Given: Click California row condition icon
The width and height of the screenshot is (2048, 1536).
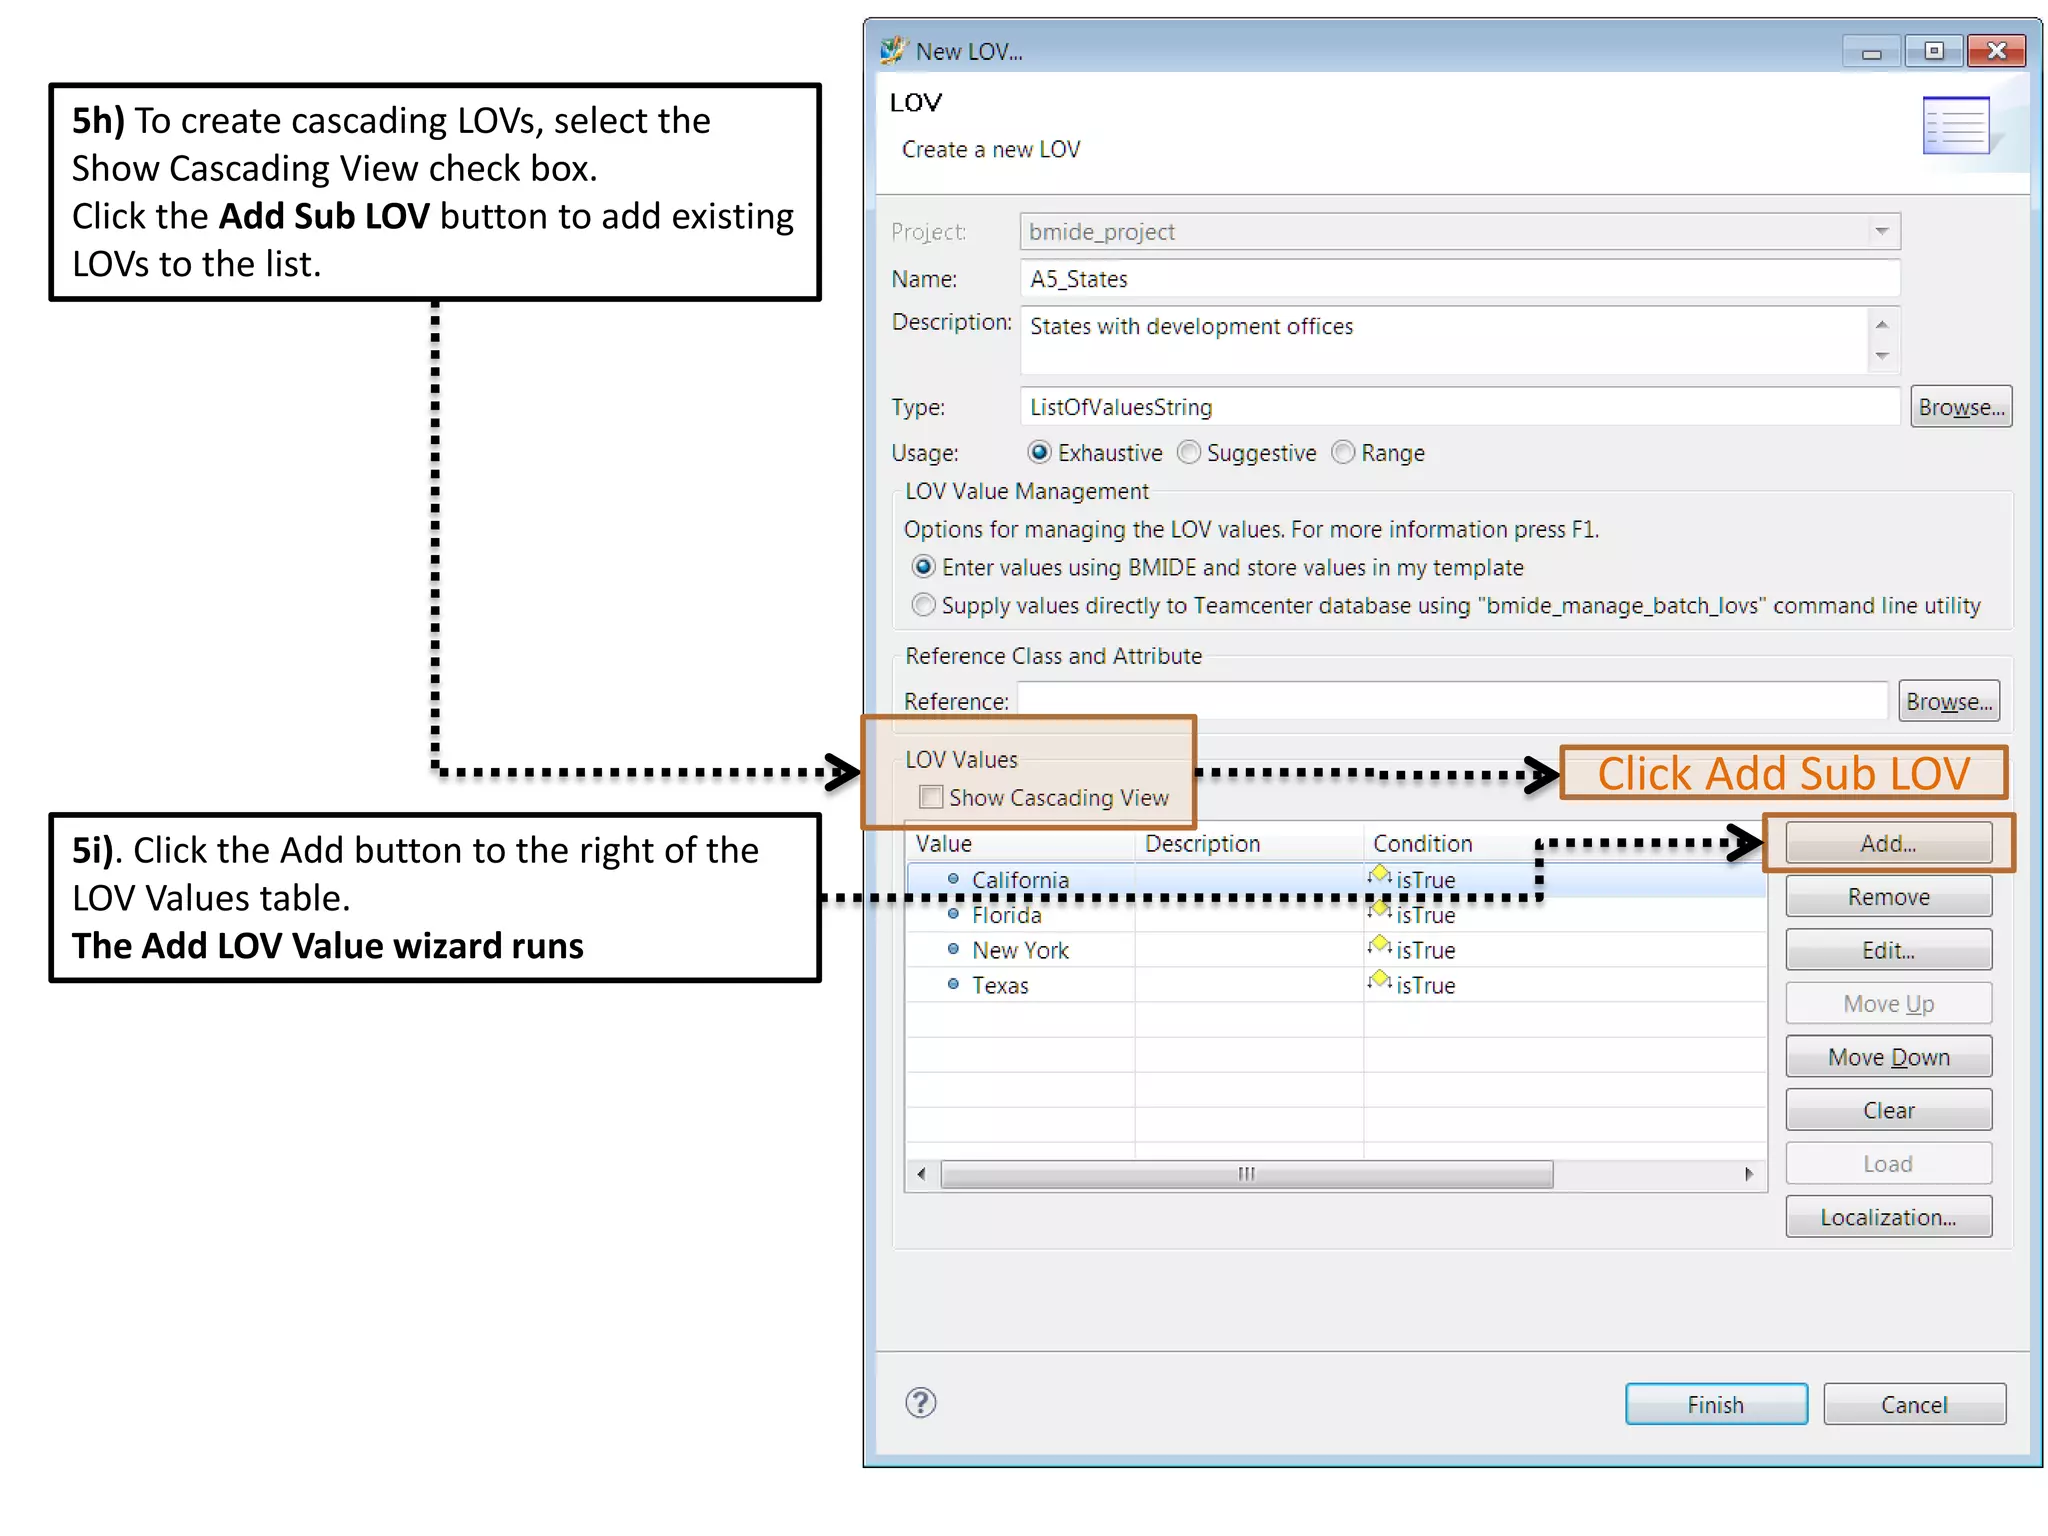Looking at the screenshot, I should (1380, 876).
